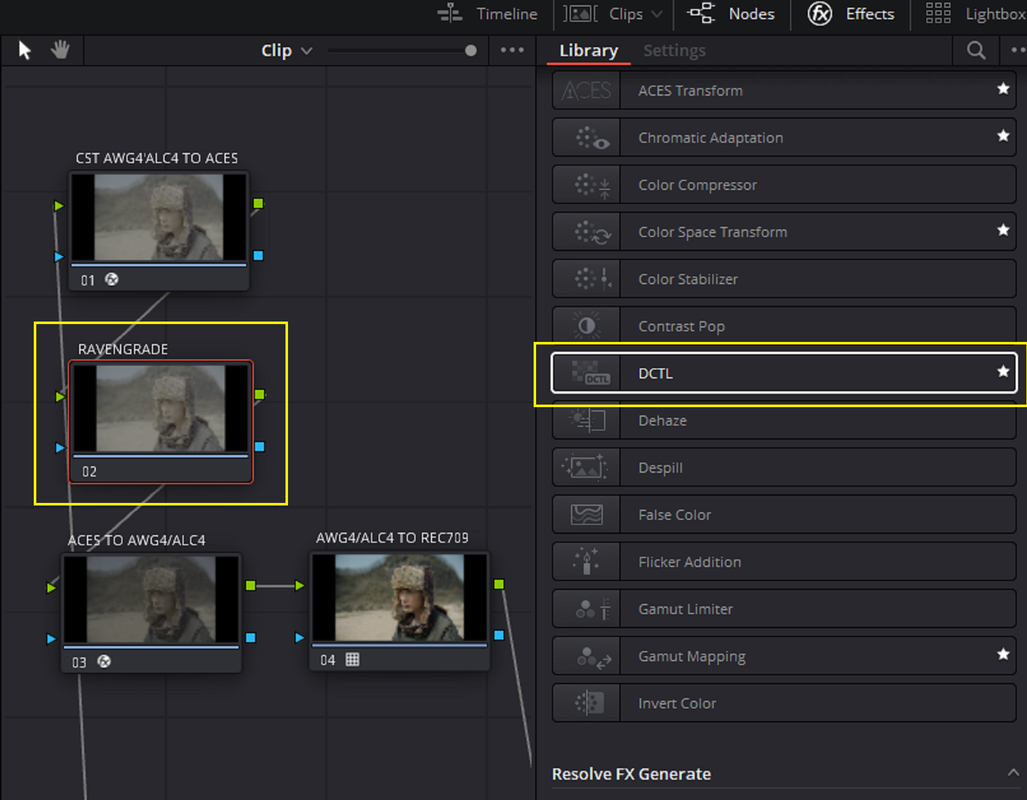This screenshot has height=800, width=1027.
Task: Select the hand pan tool
Action: tap(60, 50)
